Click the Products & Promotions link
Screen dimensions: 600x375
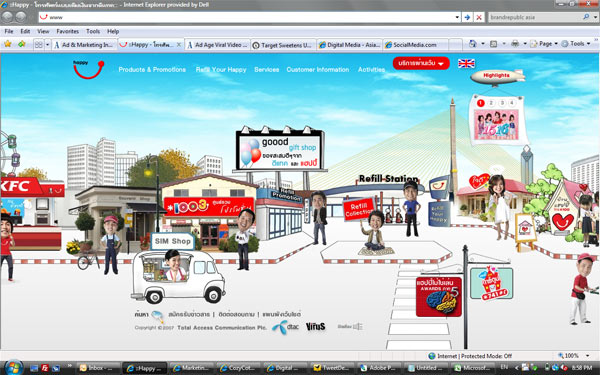152,70
